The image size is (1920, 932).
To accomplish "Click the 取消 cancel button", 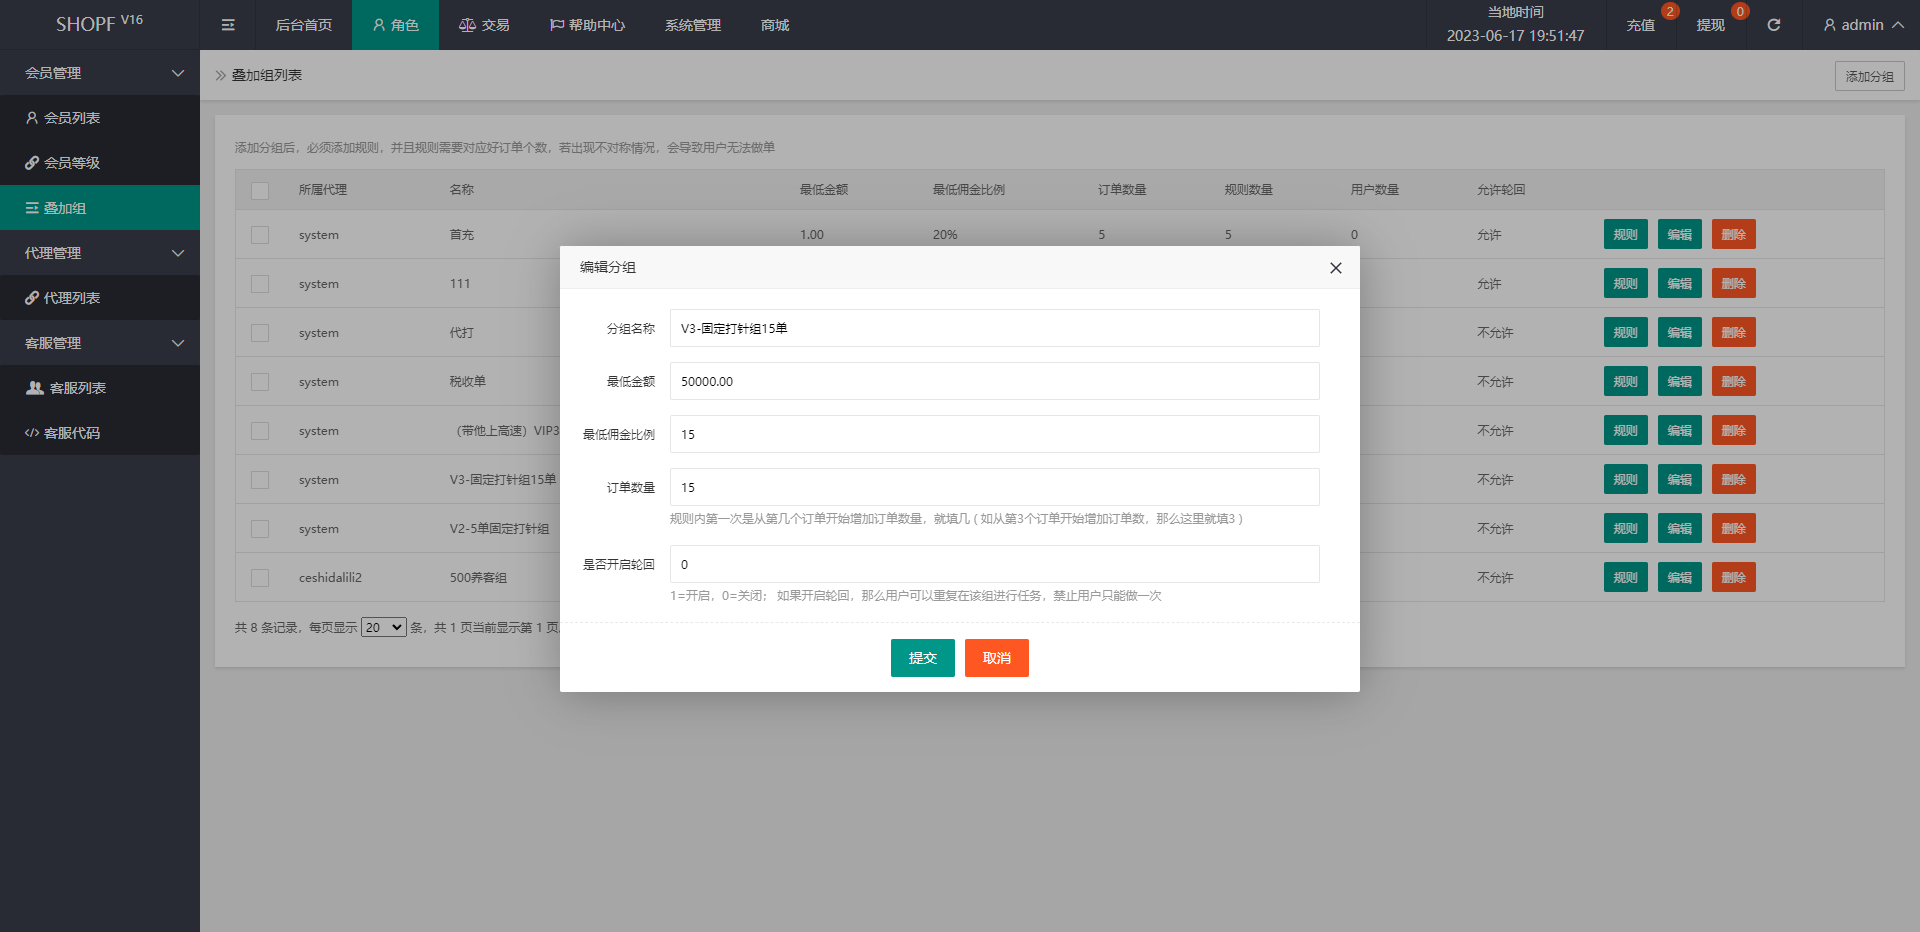I will 996,658.
